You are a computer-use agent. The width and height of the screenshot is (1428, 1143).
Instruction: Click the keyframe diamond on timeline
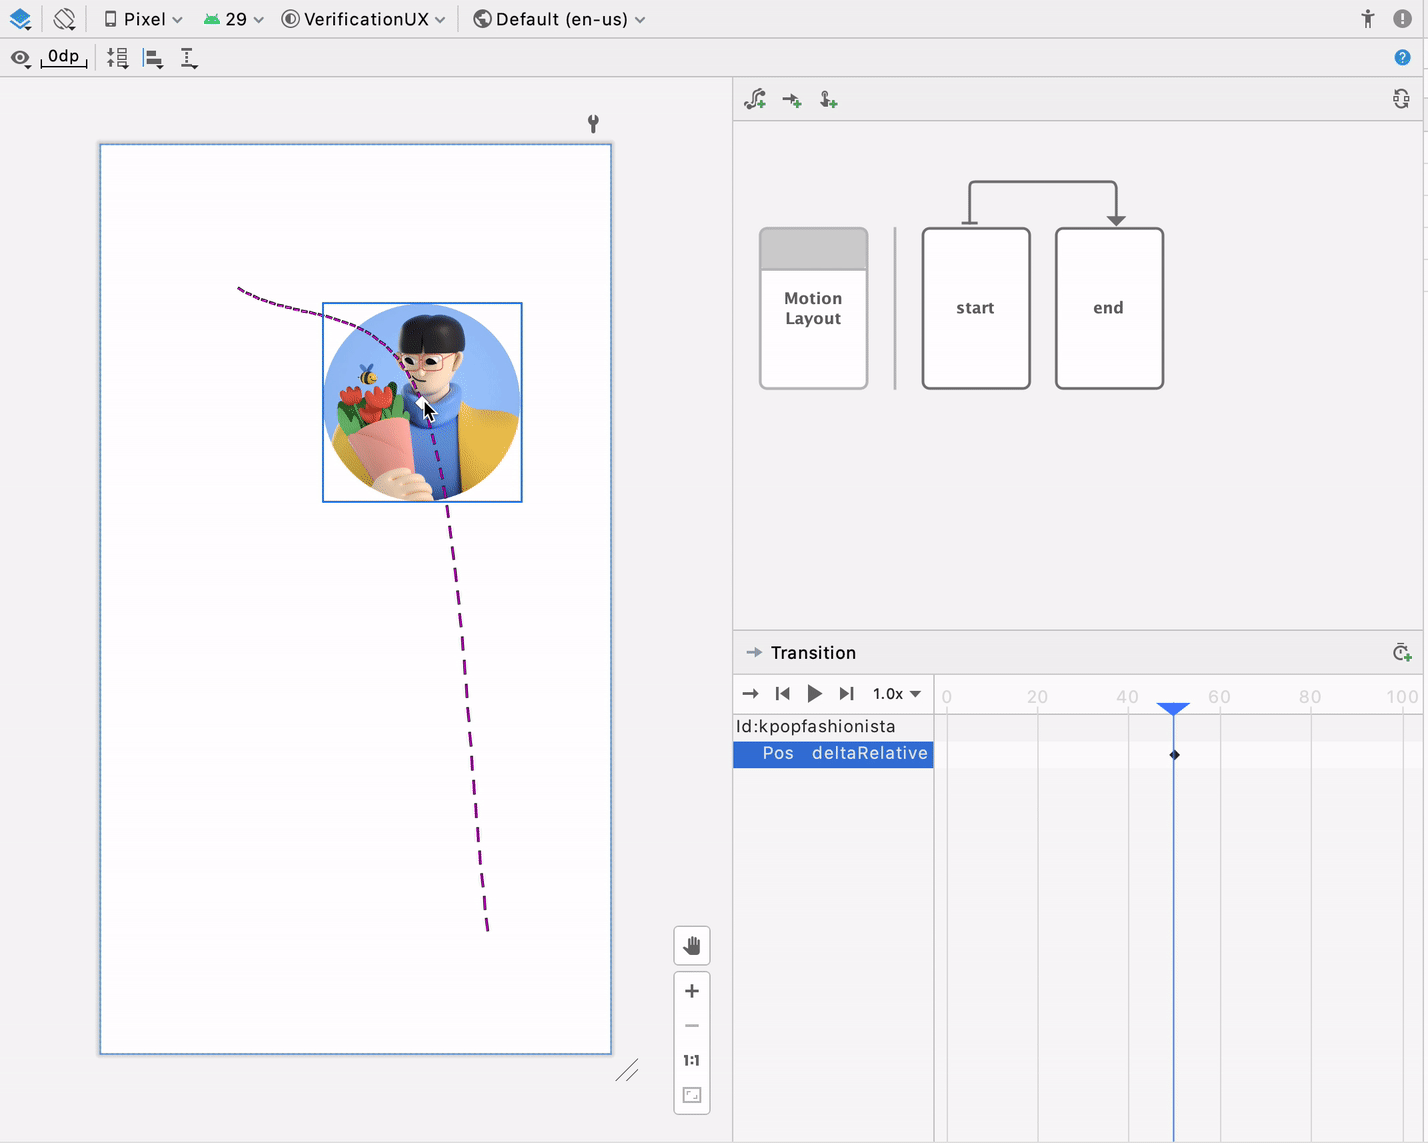tap(1174, 754)
